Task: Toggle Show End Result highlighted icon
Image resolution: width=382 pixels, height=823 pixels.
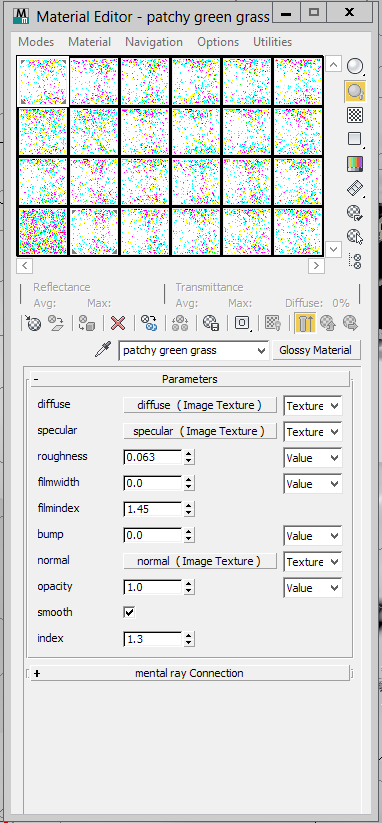Action: [x=305, y=323]
